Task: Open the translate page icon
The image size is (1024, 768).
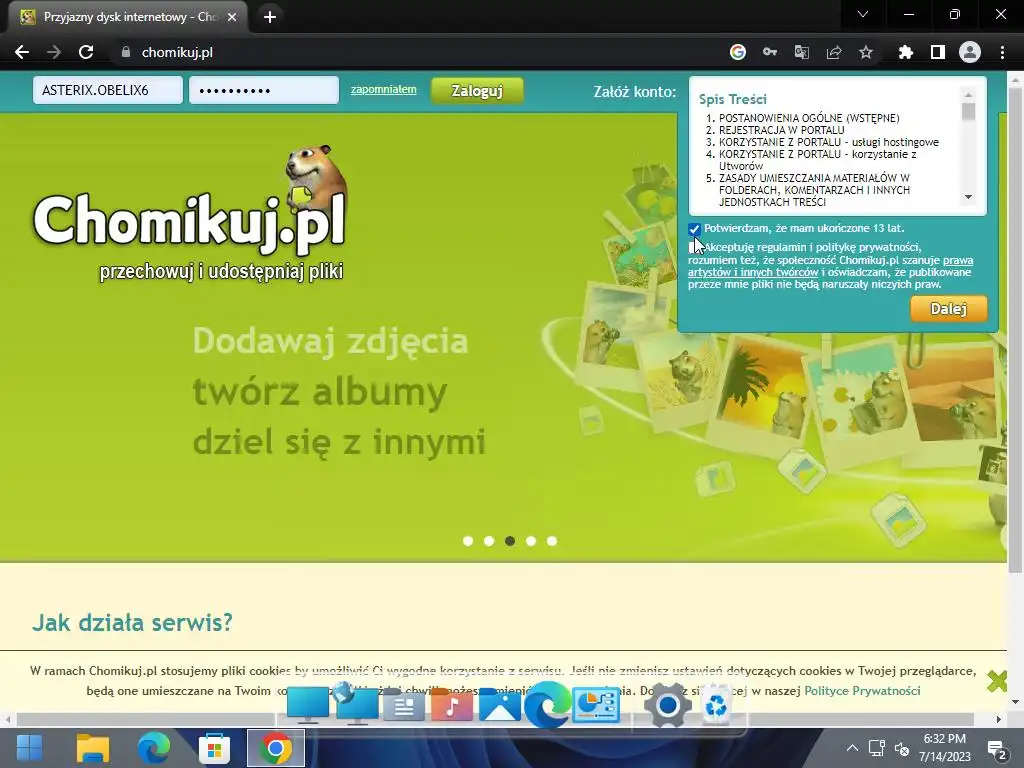Action: pyautogui.click(x=801, y=52)
